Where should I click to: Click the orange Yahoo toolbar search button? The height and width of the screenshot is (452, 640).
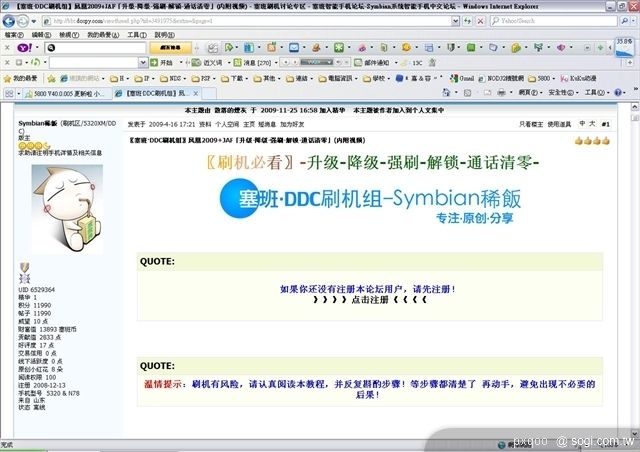[170, 48]
